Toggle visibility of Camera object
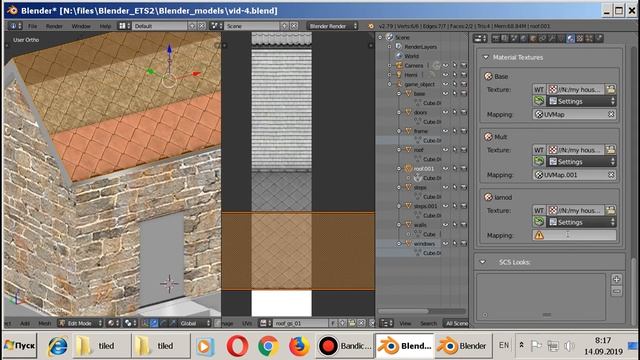 (x=445, y=65)
